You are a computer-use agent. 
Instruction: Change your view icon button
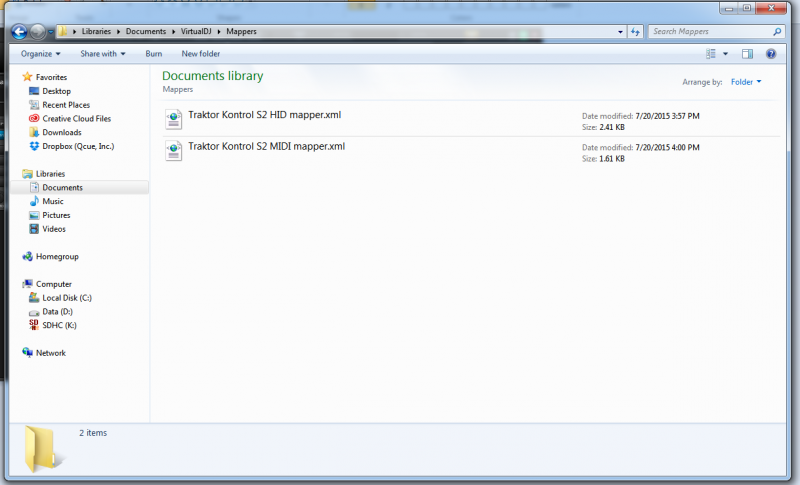coord(711,54)
